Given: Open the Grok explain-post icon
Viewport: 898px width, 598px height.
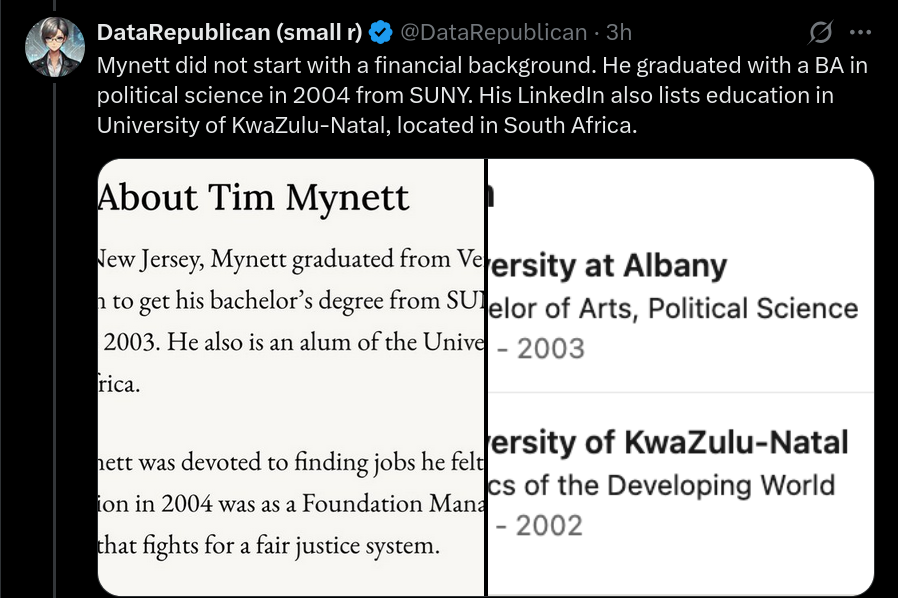Looking at the screenshot, I should click(x=820, y=32).
